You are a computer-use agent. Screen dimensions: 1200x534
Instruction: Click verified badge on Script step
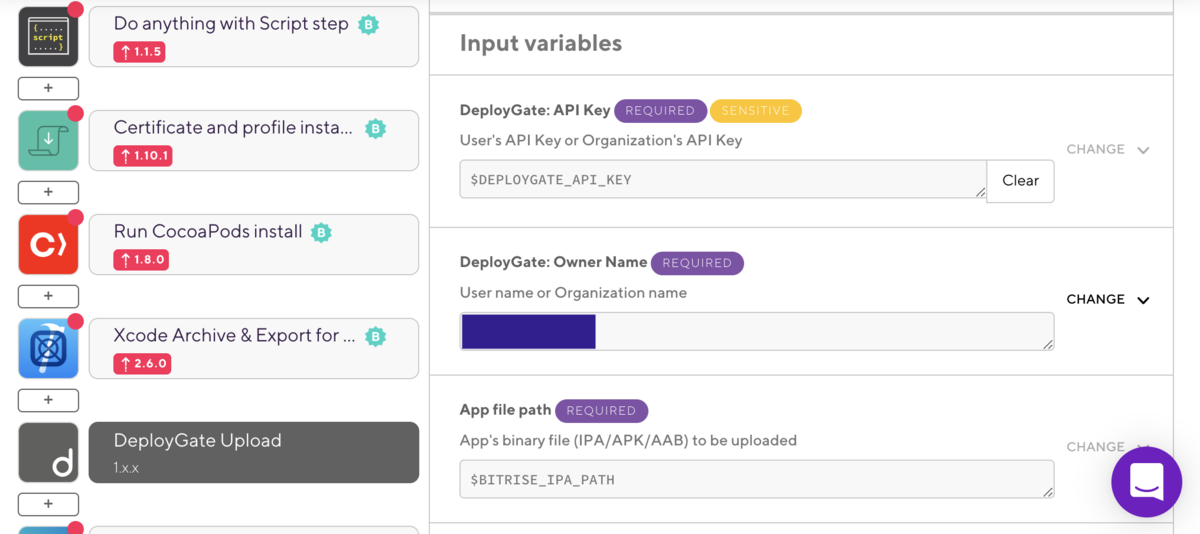pos(369,25)
